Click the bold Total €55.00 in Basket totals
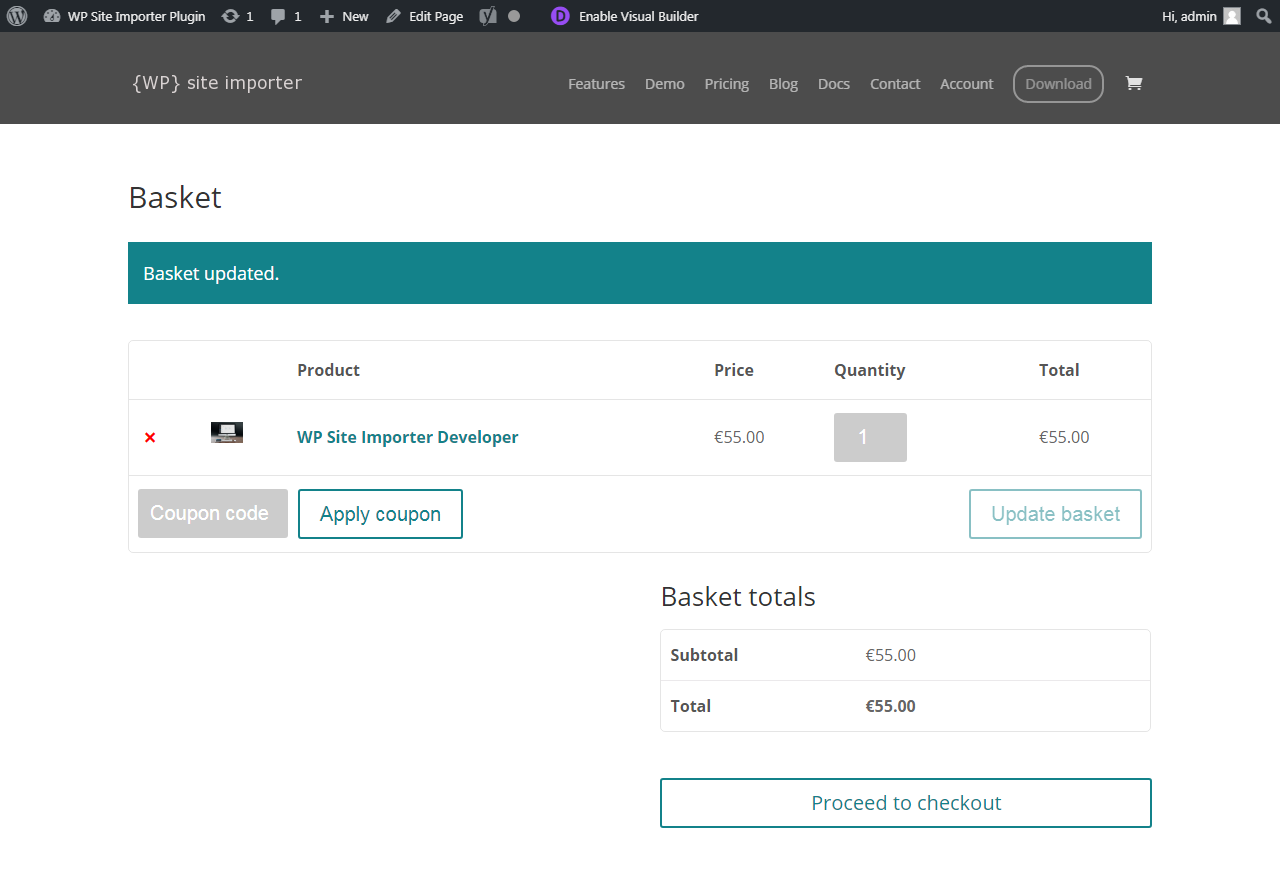The width and height of the screenshot is (1280, 869). [x=890, y=706]
